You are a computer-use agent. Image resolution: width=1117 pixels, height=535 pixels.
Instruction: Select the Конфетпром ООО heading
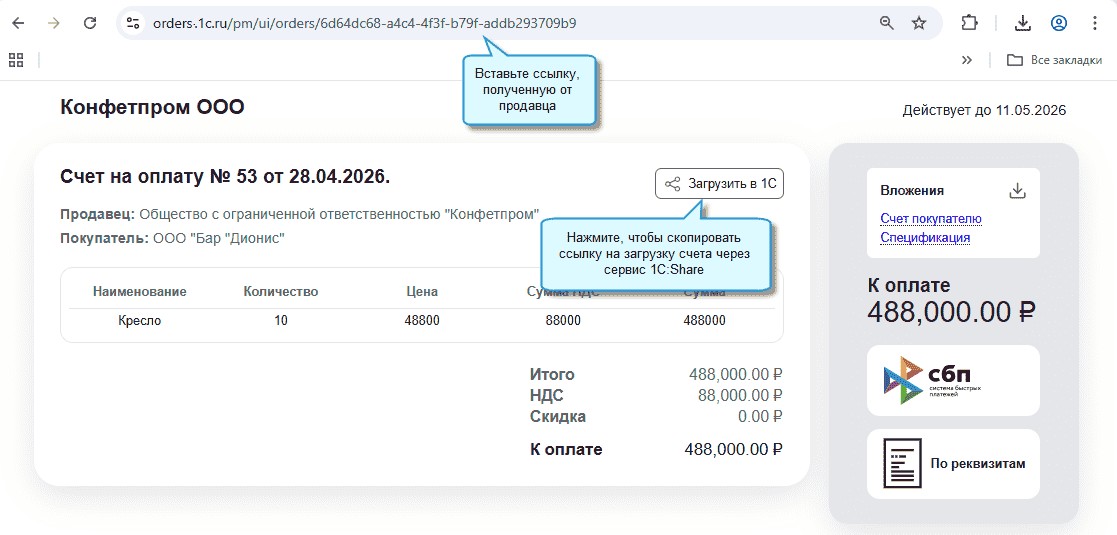pos(152,108)
